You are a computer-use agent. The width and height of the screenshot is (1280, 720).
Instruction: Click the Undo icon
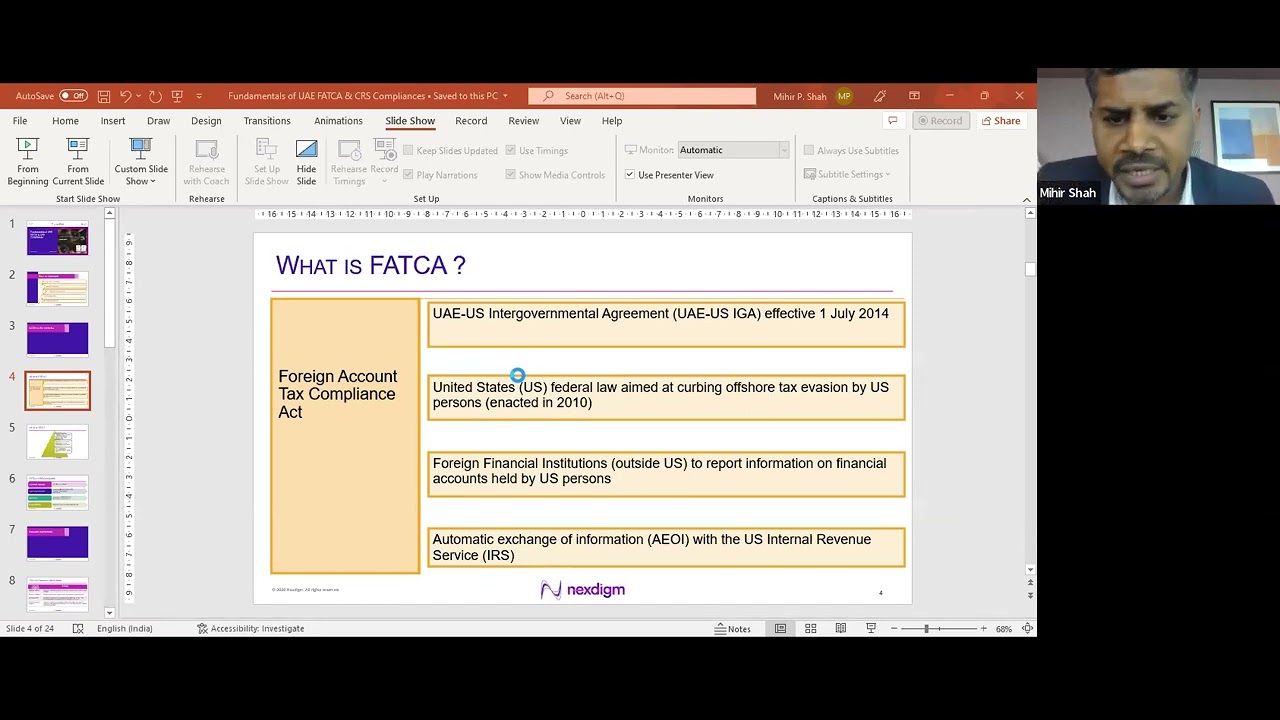point(125,96)
